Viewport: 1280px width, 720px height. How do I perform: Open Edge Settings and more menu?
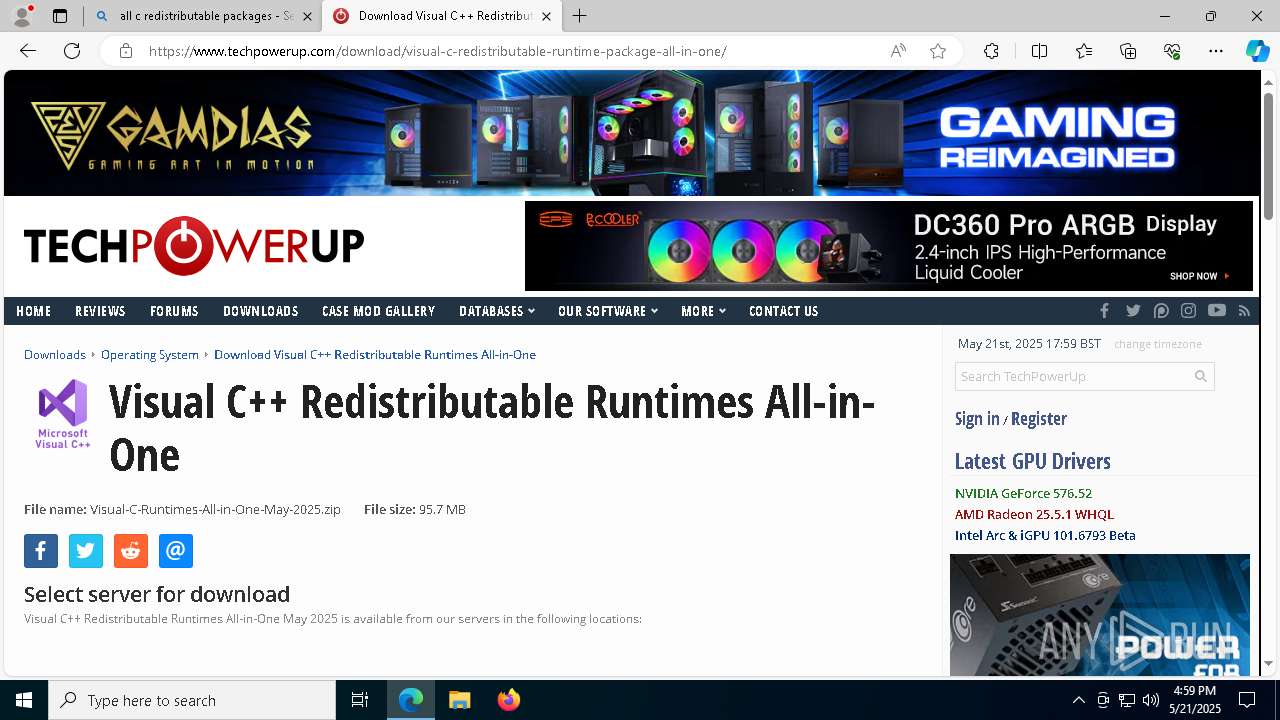(x=1216, y=51)
